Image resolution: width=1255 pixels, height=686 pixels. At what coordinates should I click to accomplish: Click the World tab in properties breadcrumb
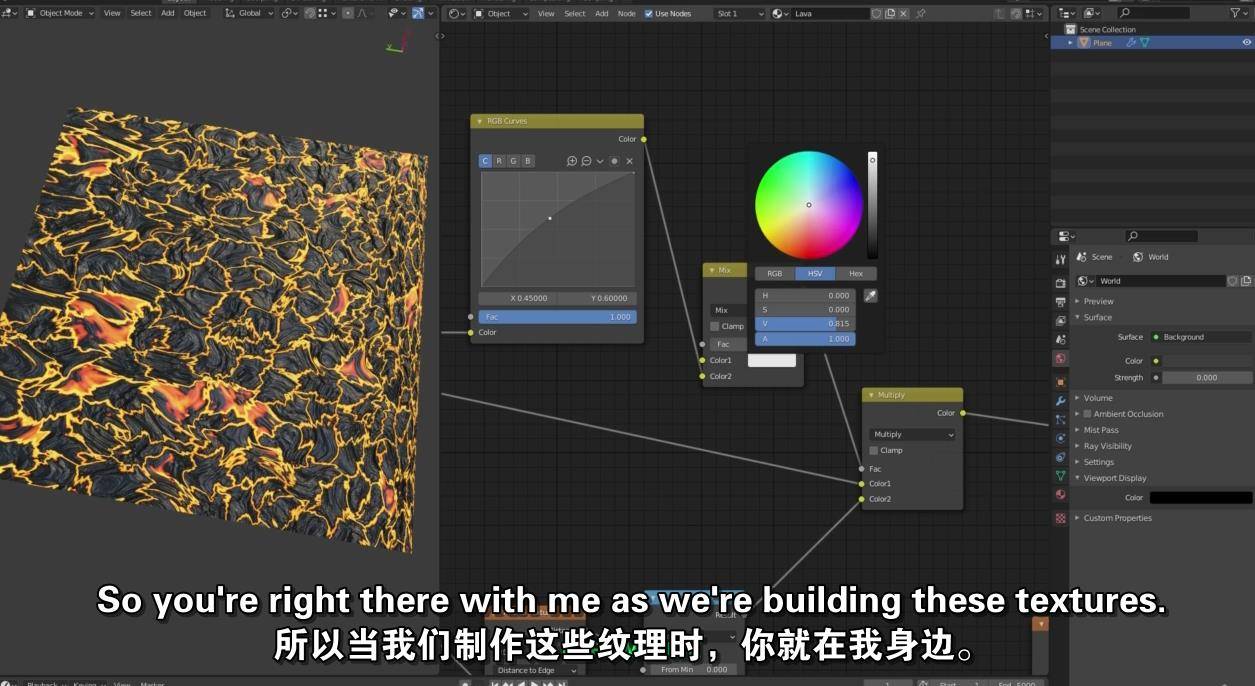[1150, 257]
